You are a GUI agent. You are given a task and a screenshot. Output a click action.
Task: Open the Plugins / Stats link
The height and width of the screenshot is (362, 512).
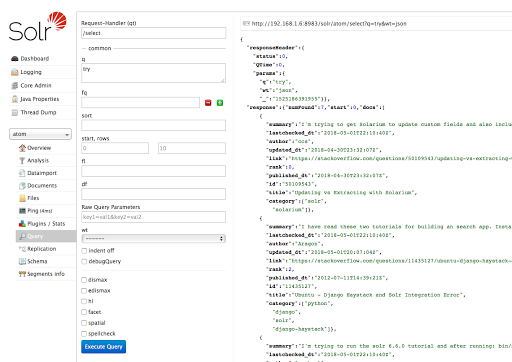click(x=46, y=223)
